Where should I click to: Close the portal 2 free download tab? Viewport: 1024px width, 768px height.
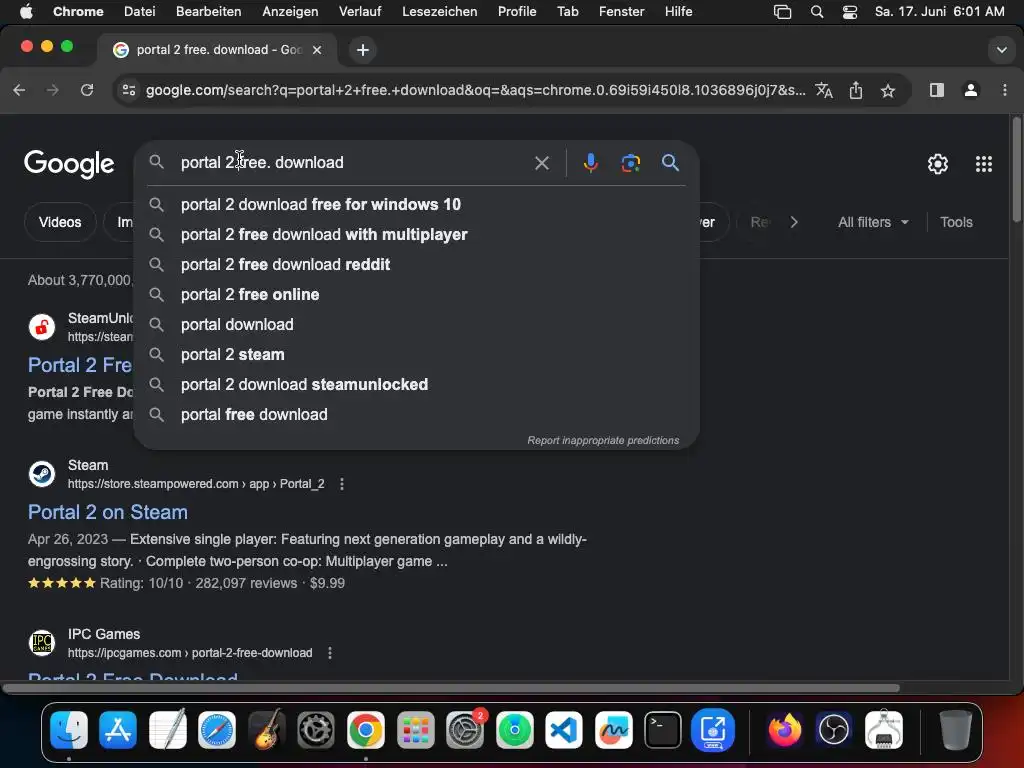point(317,50)
